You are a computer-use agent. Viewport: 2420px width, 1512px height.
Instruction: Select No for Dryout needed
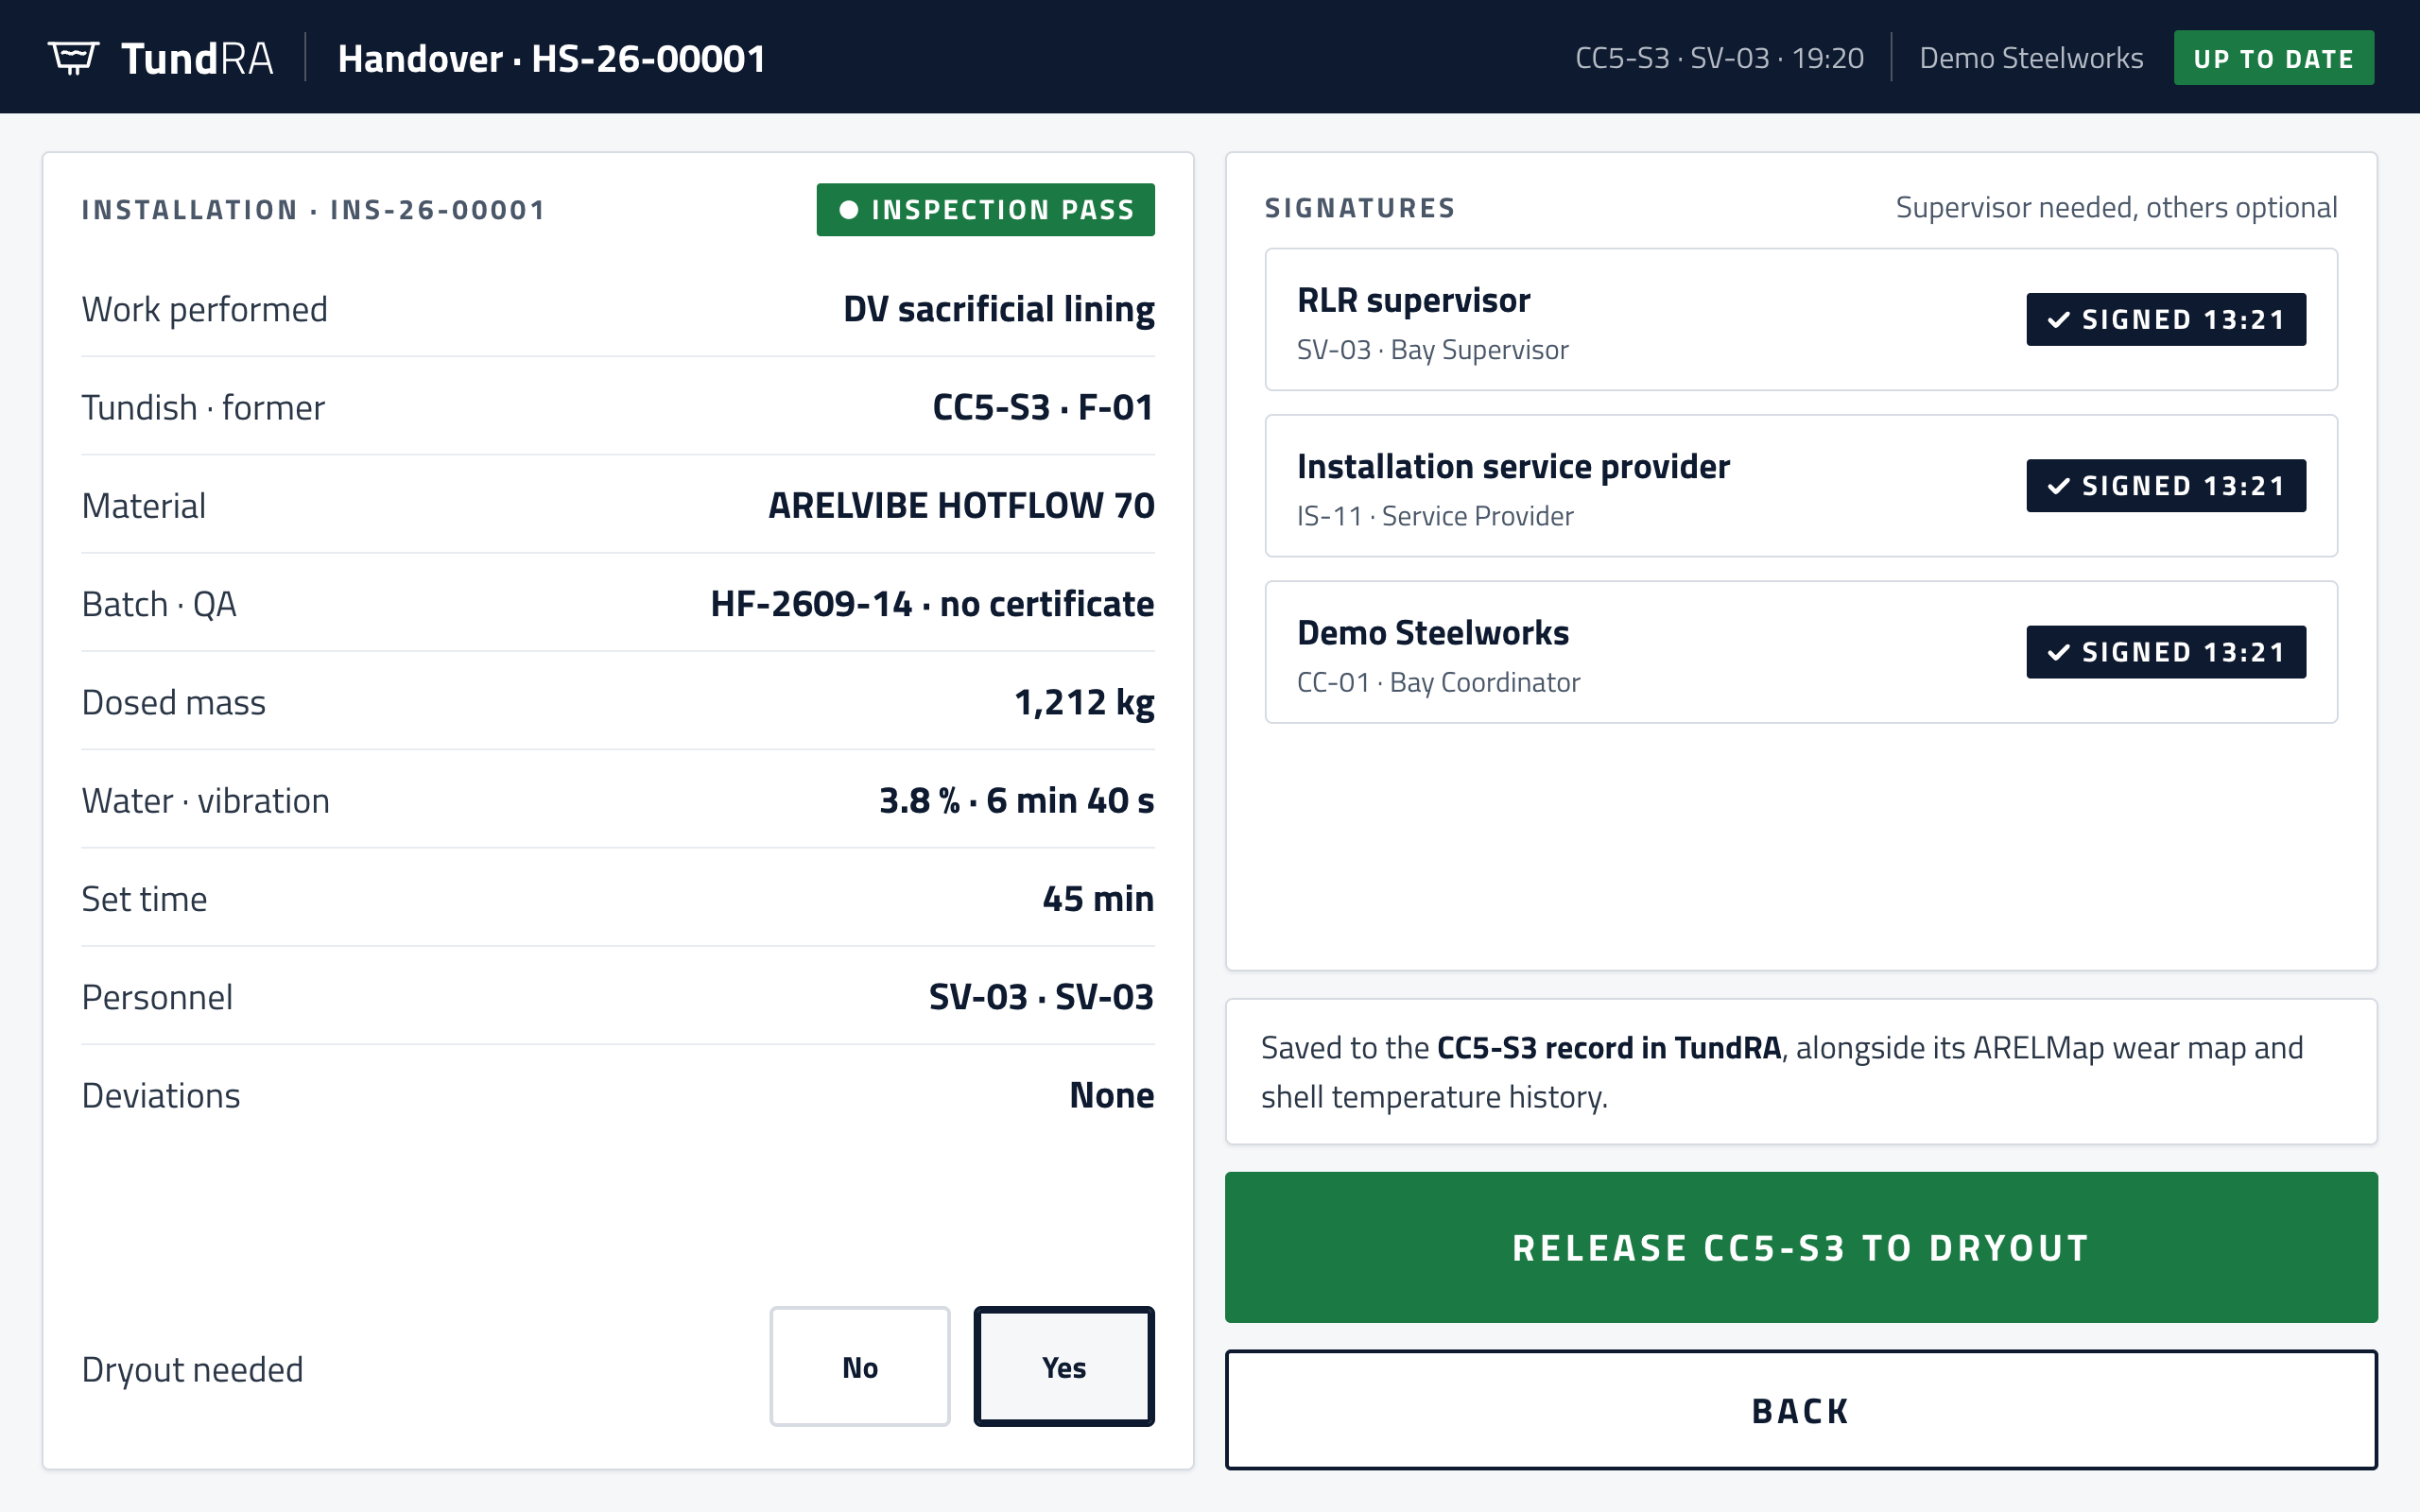[x=859, y=1366]
